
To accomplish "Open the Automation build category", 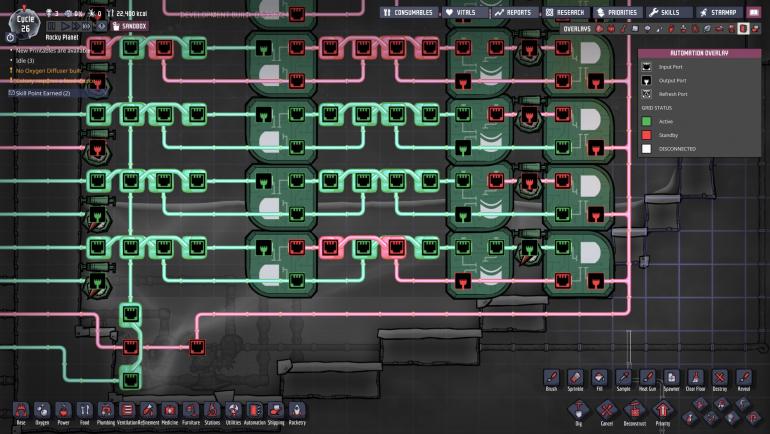I will (x=254, y=413).
